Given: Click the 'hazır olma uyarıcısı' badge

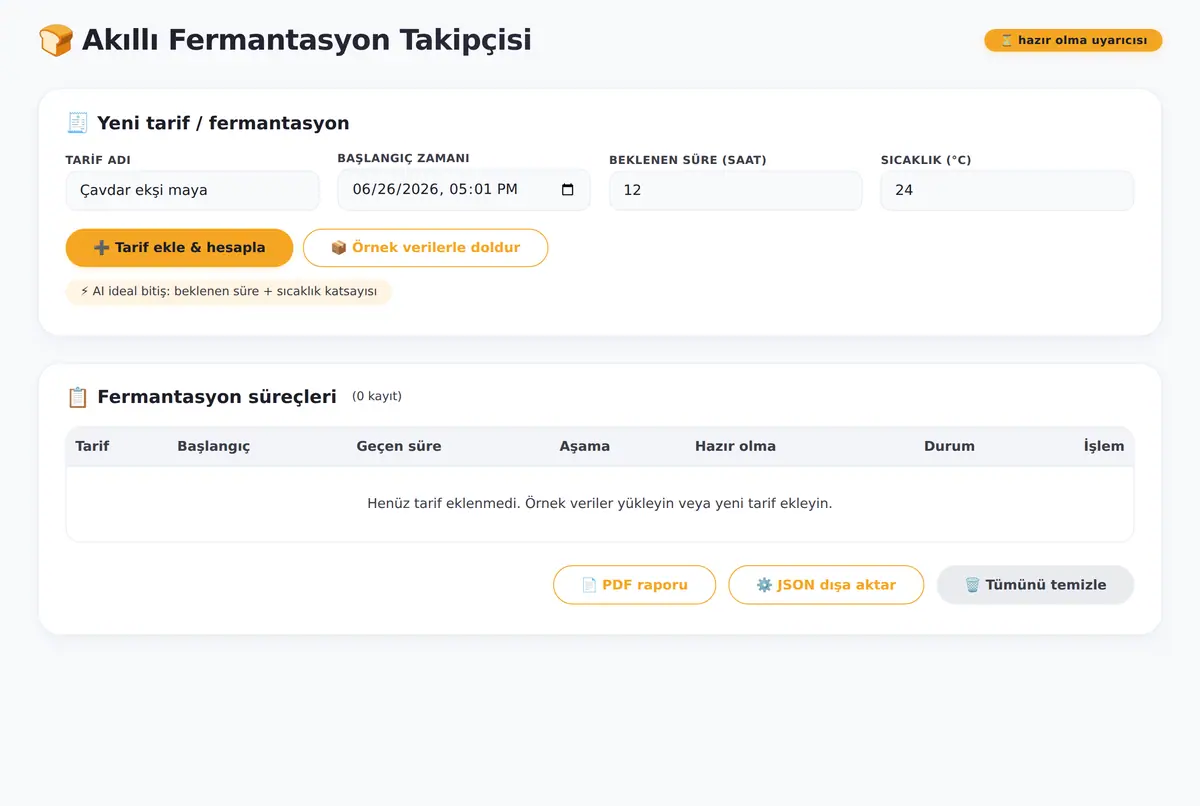Looking at the screenshot, I should (1073, 40).
